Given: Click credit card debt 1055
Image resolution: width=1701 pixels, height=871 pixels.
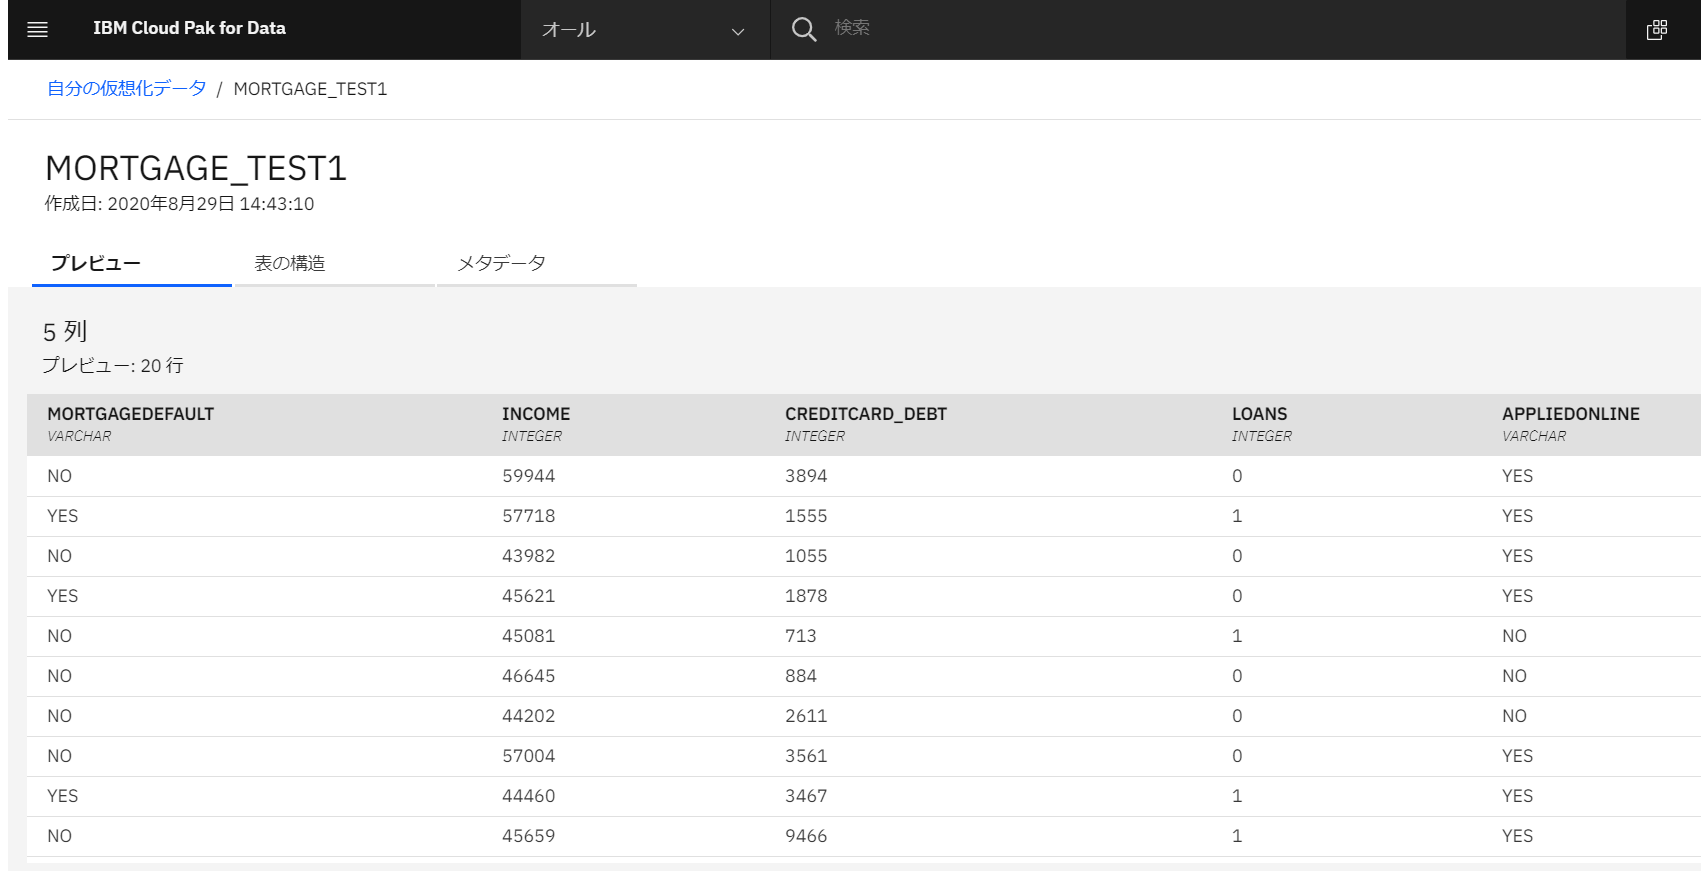Looking at the screenshot, I should point(806,556).
